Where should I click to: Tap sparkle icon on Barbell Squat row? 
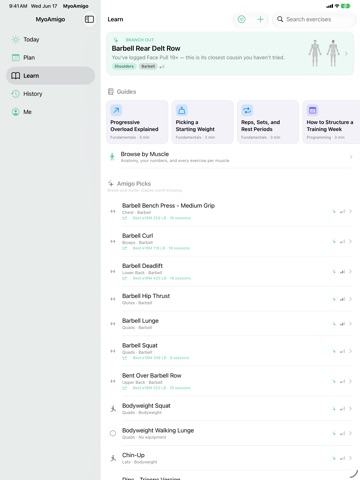[x=334, y=351]
